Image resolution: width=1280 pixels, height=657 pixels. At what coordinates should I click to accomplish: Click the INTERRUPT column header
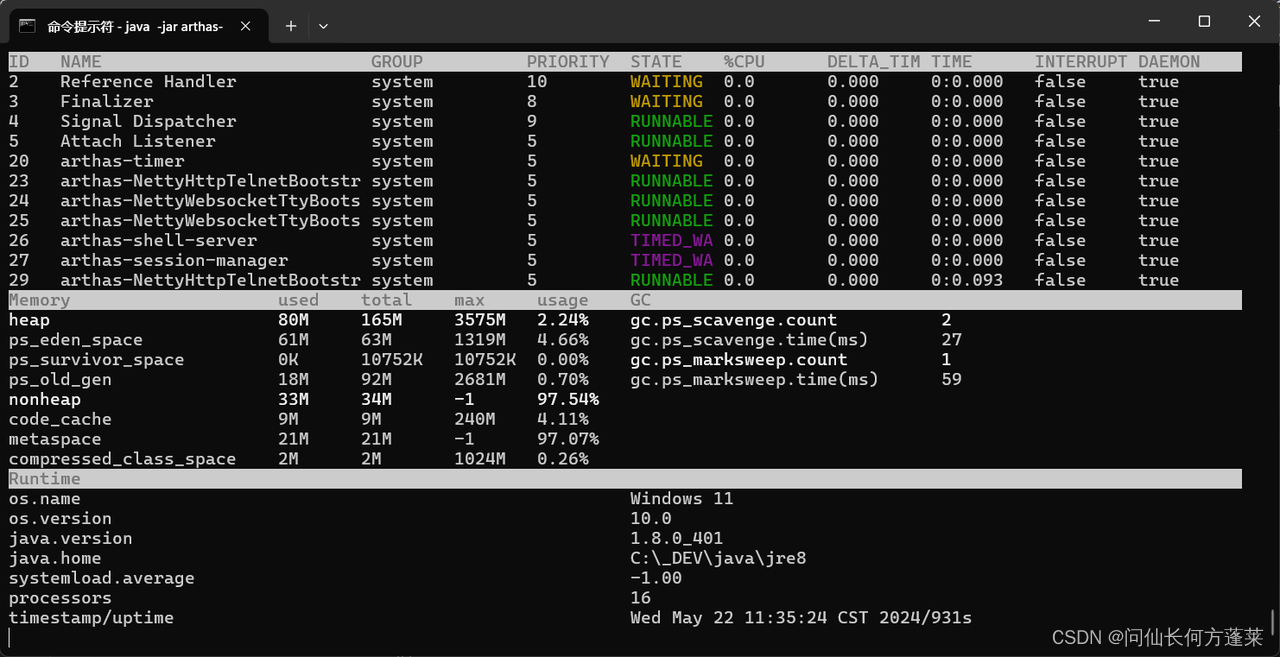click(x=1081, y=62)
